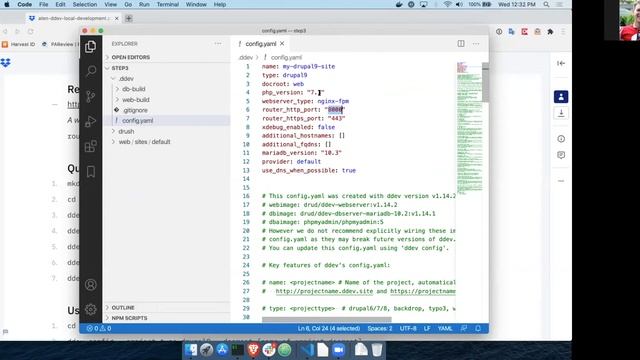Expand the OPEN EDITORS section
This screenshot has width=640, height=360.
click(168, 57)
